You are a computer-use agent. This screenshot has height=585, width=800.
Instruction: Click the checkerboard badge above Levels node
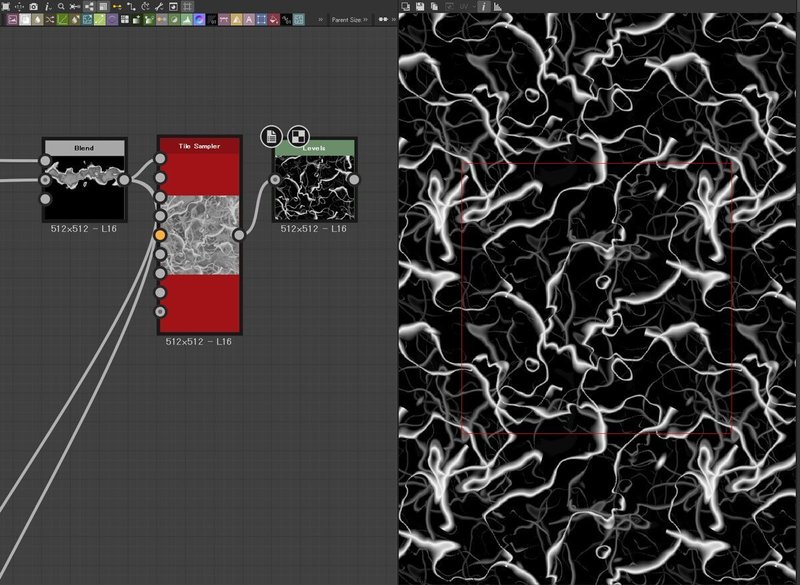(298, 136)
